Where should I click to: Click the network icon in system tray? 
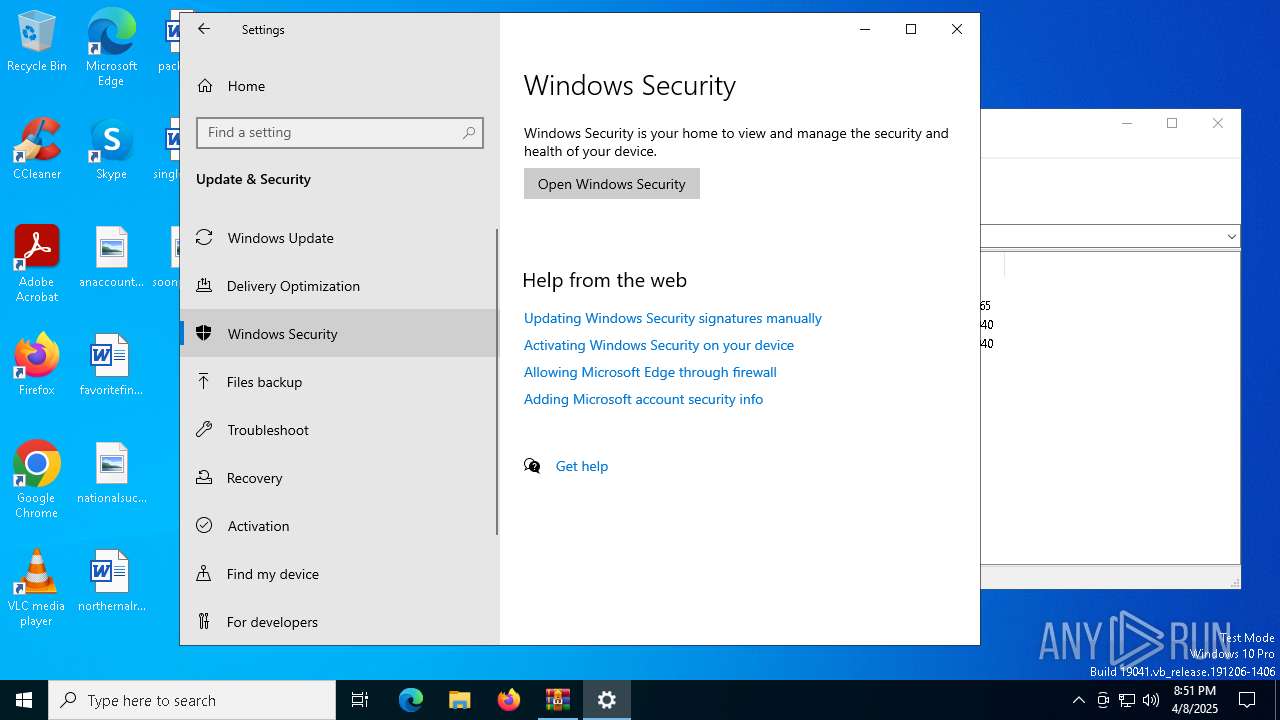coord(1127,700)
